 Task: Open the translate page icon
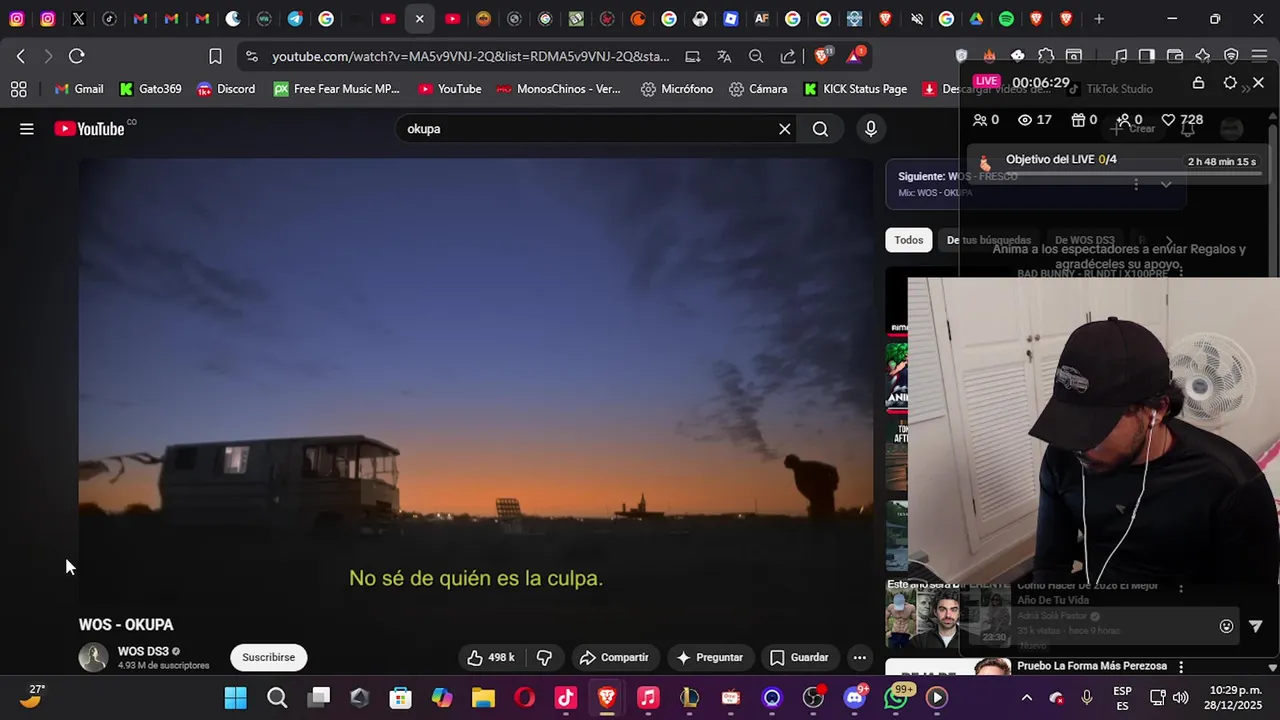pos(724,56)
